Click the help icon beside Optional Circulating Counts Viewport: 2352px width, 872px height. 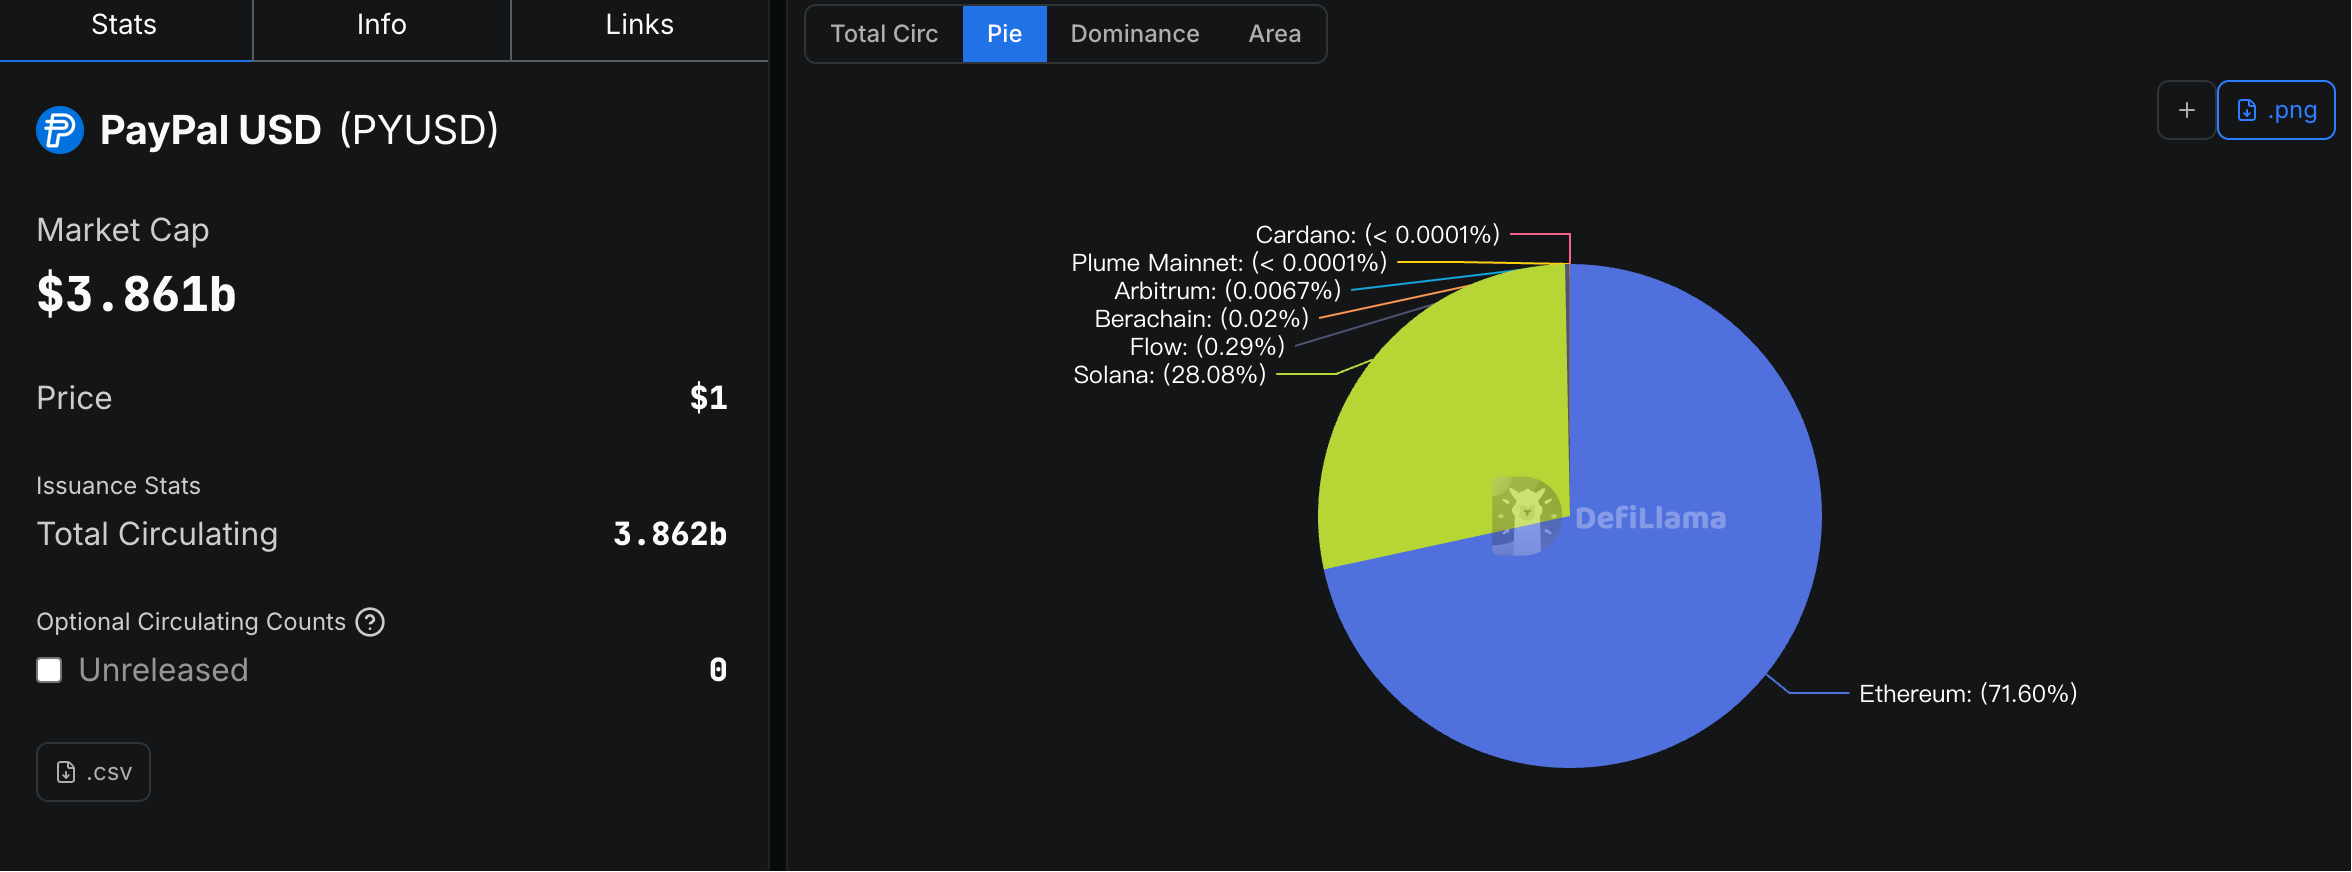click(x=370, y=622)
